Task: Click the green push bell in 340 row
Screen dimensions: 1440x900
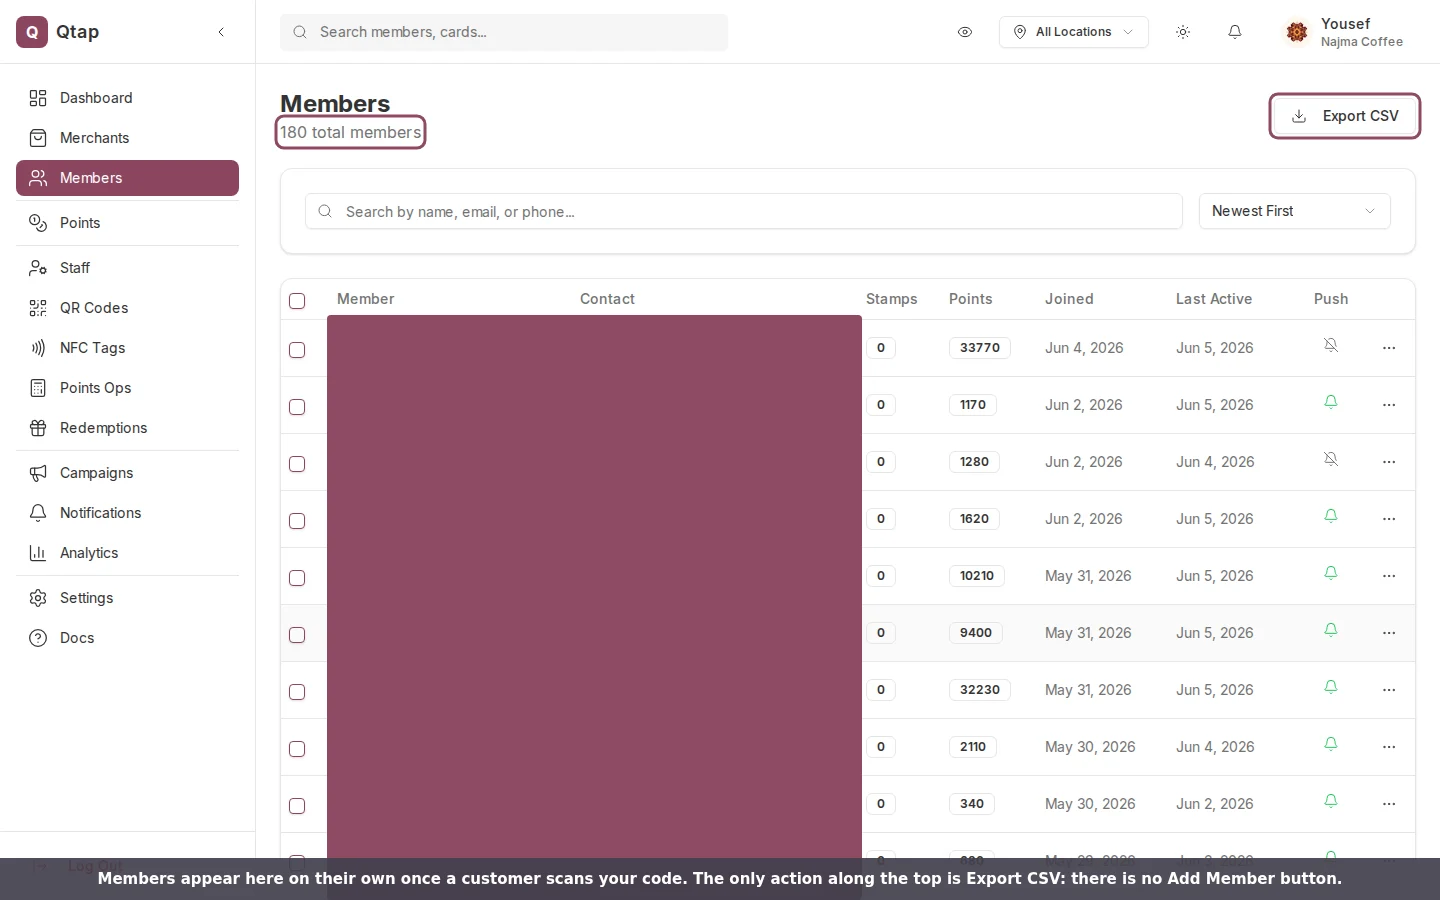Action: [1331, 801]
